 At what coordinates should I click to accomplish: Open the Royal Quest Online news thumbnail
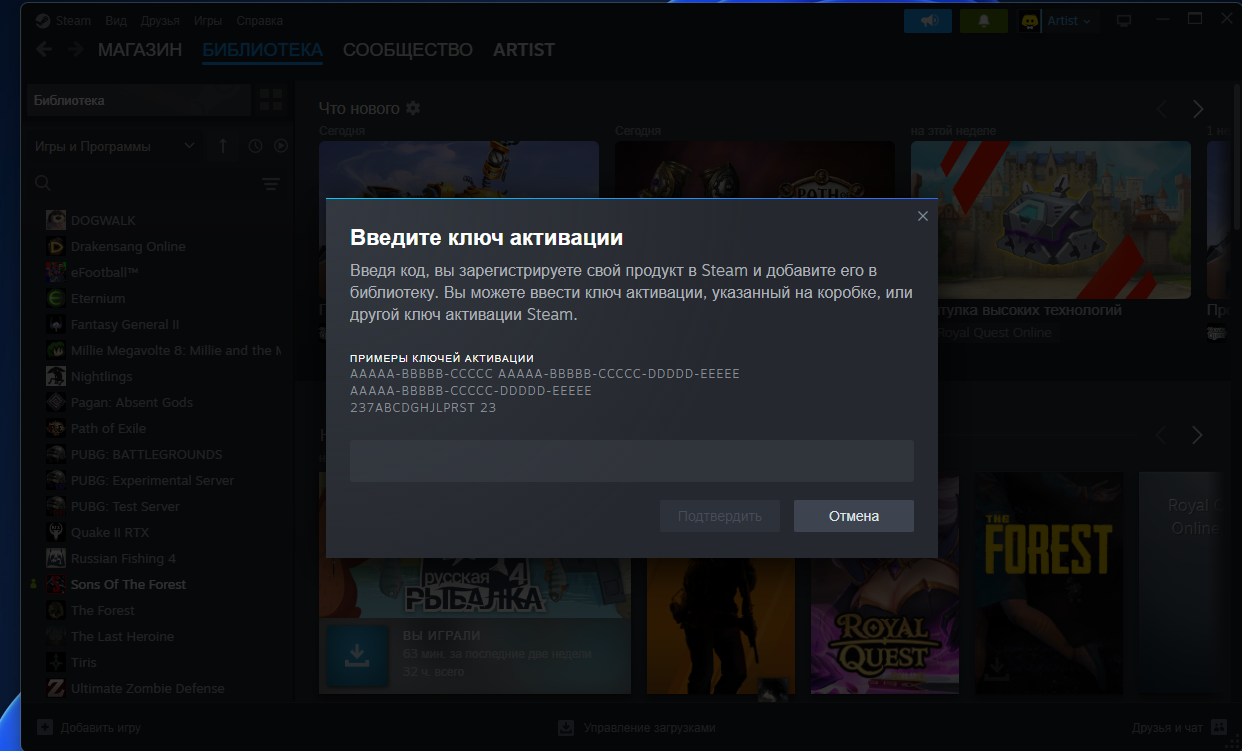coord(1051,219)
